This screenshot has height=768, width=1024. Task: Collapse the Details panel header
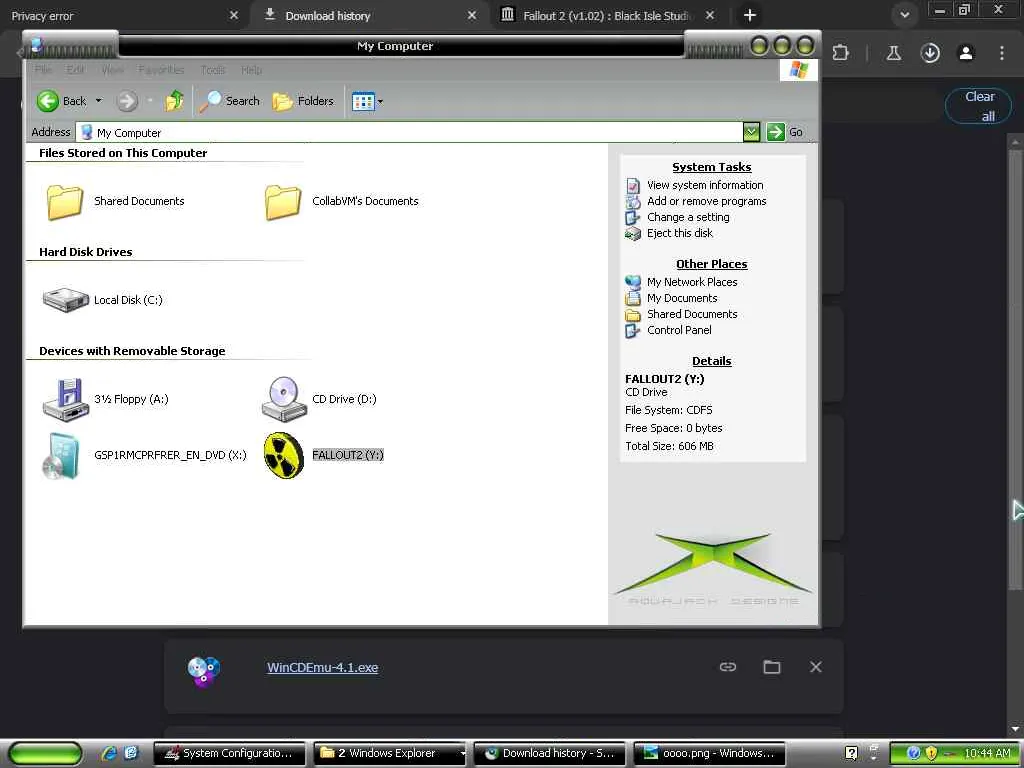[x=712, y=361]
